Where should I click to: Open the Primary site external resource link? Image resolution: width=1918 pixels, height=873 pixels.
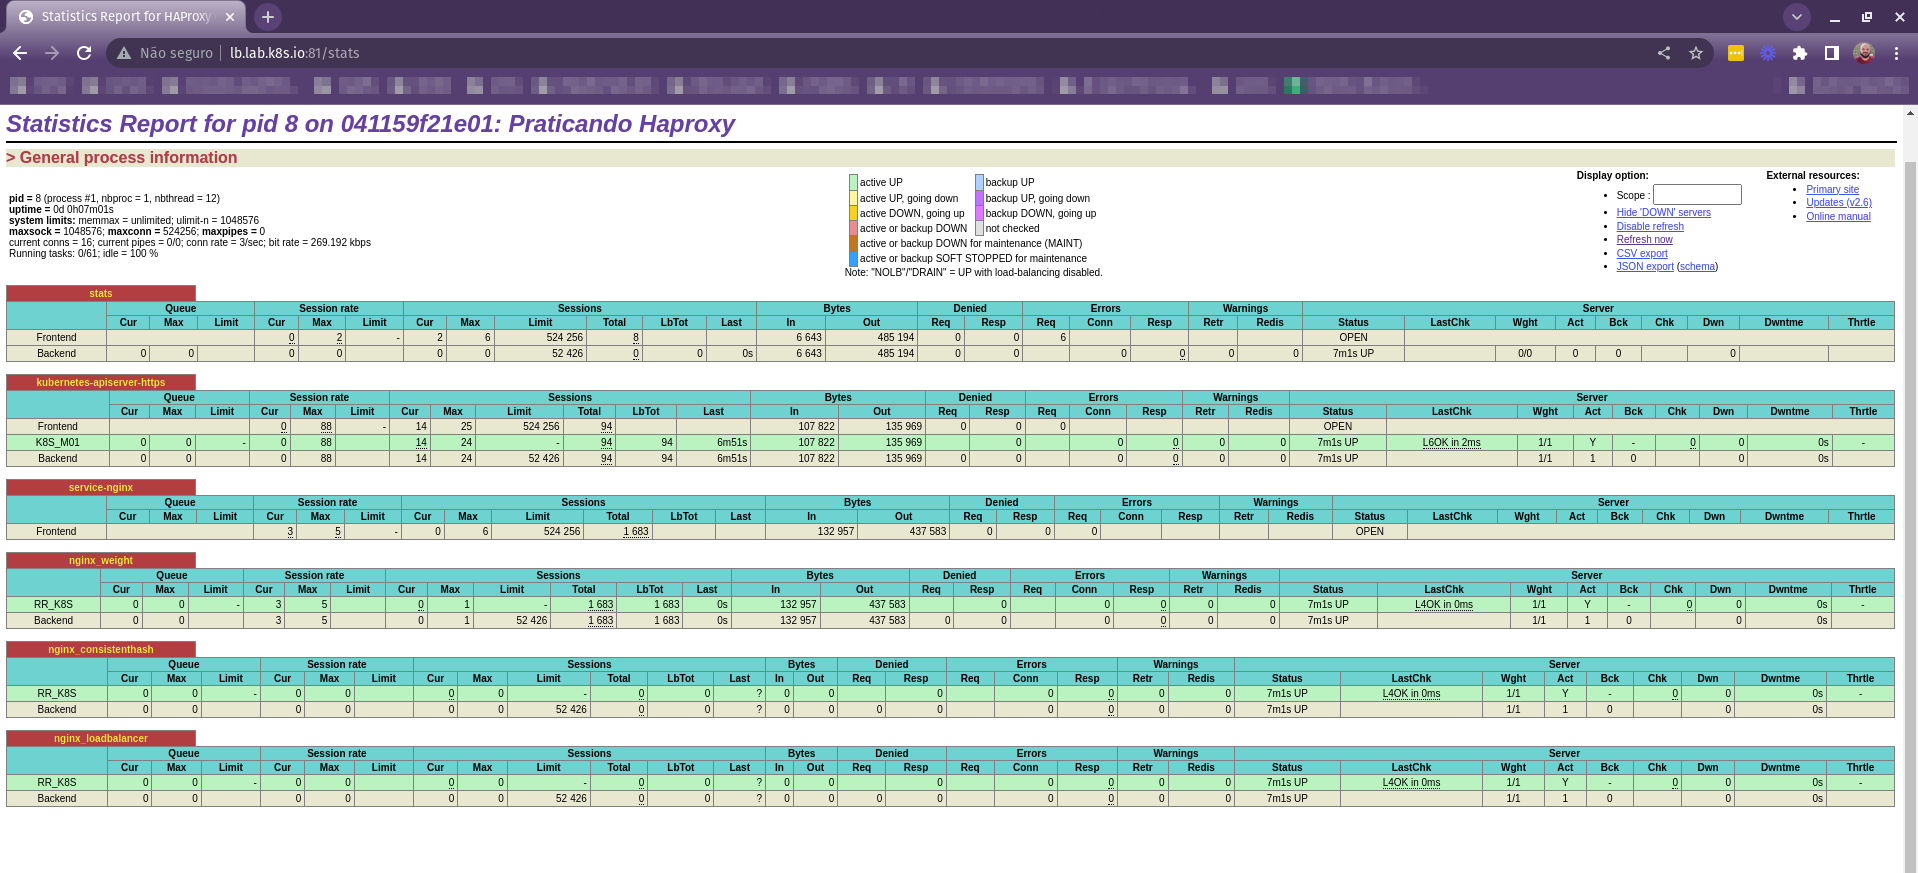1832,190
